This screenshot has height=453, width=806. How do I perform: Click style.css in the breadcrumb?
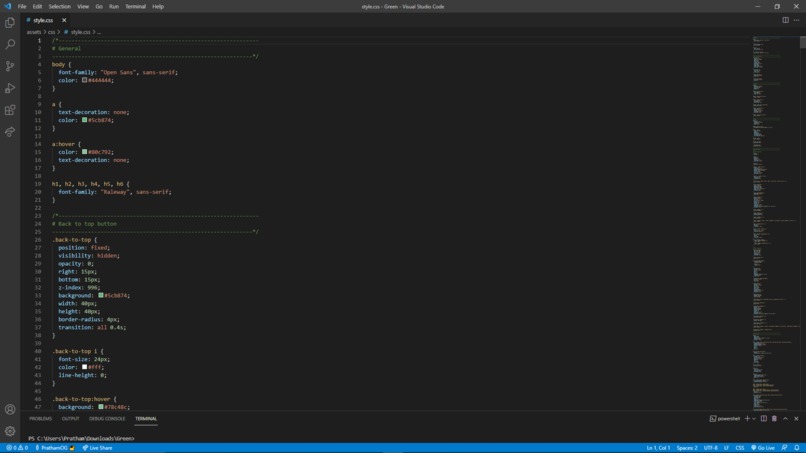(80, 32)
